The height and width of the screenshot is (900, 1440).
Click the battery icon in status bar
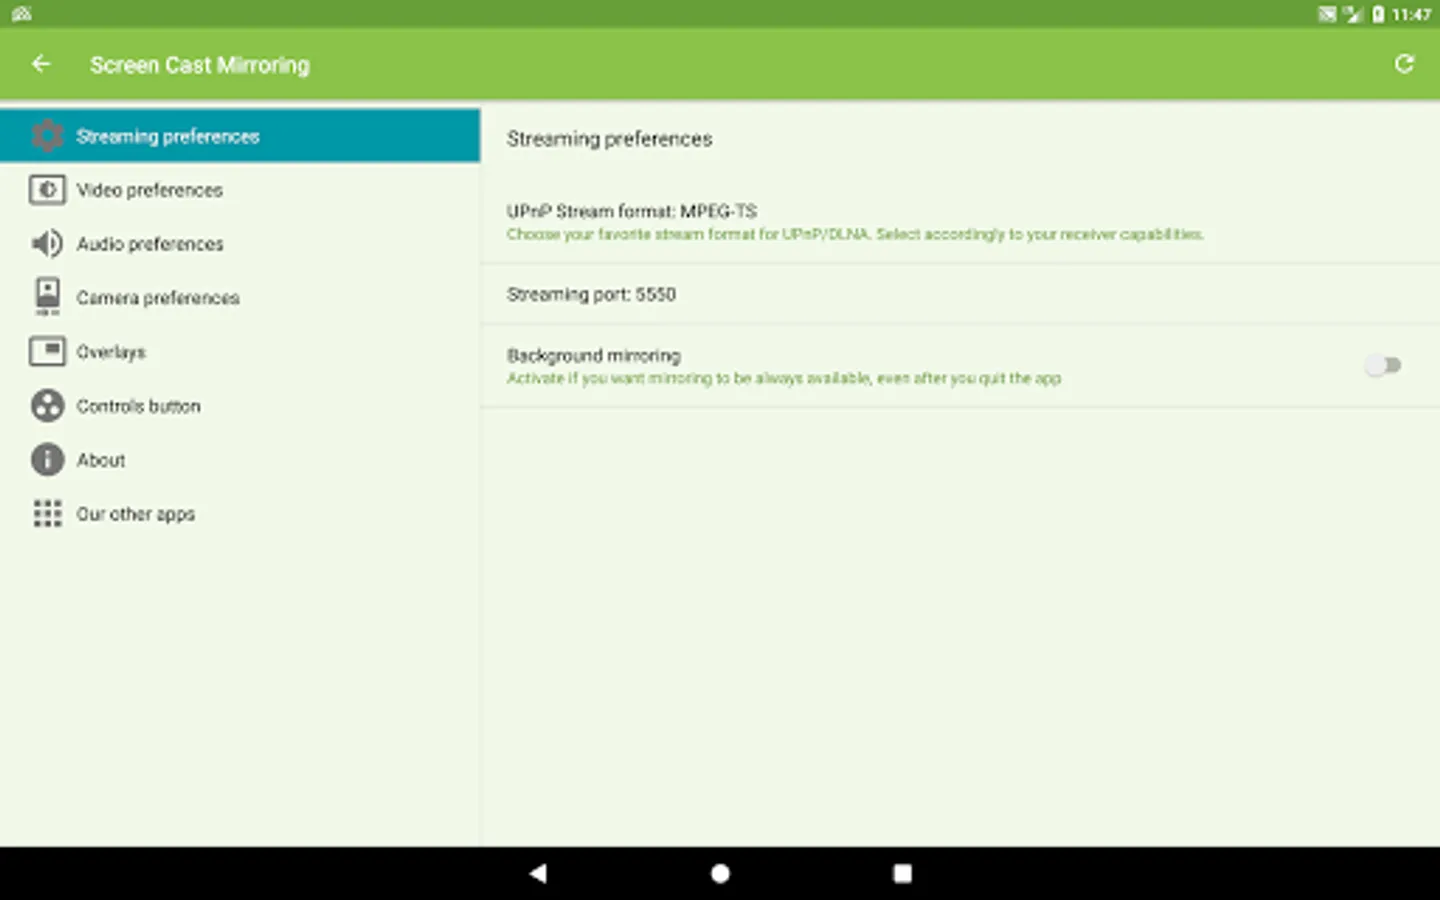pyautogui.click(x=1378, y=14)
